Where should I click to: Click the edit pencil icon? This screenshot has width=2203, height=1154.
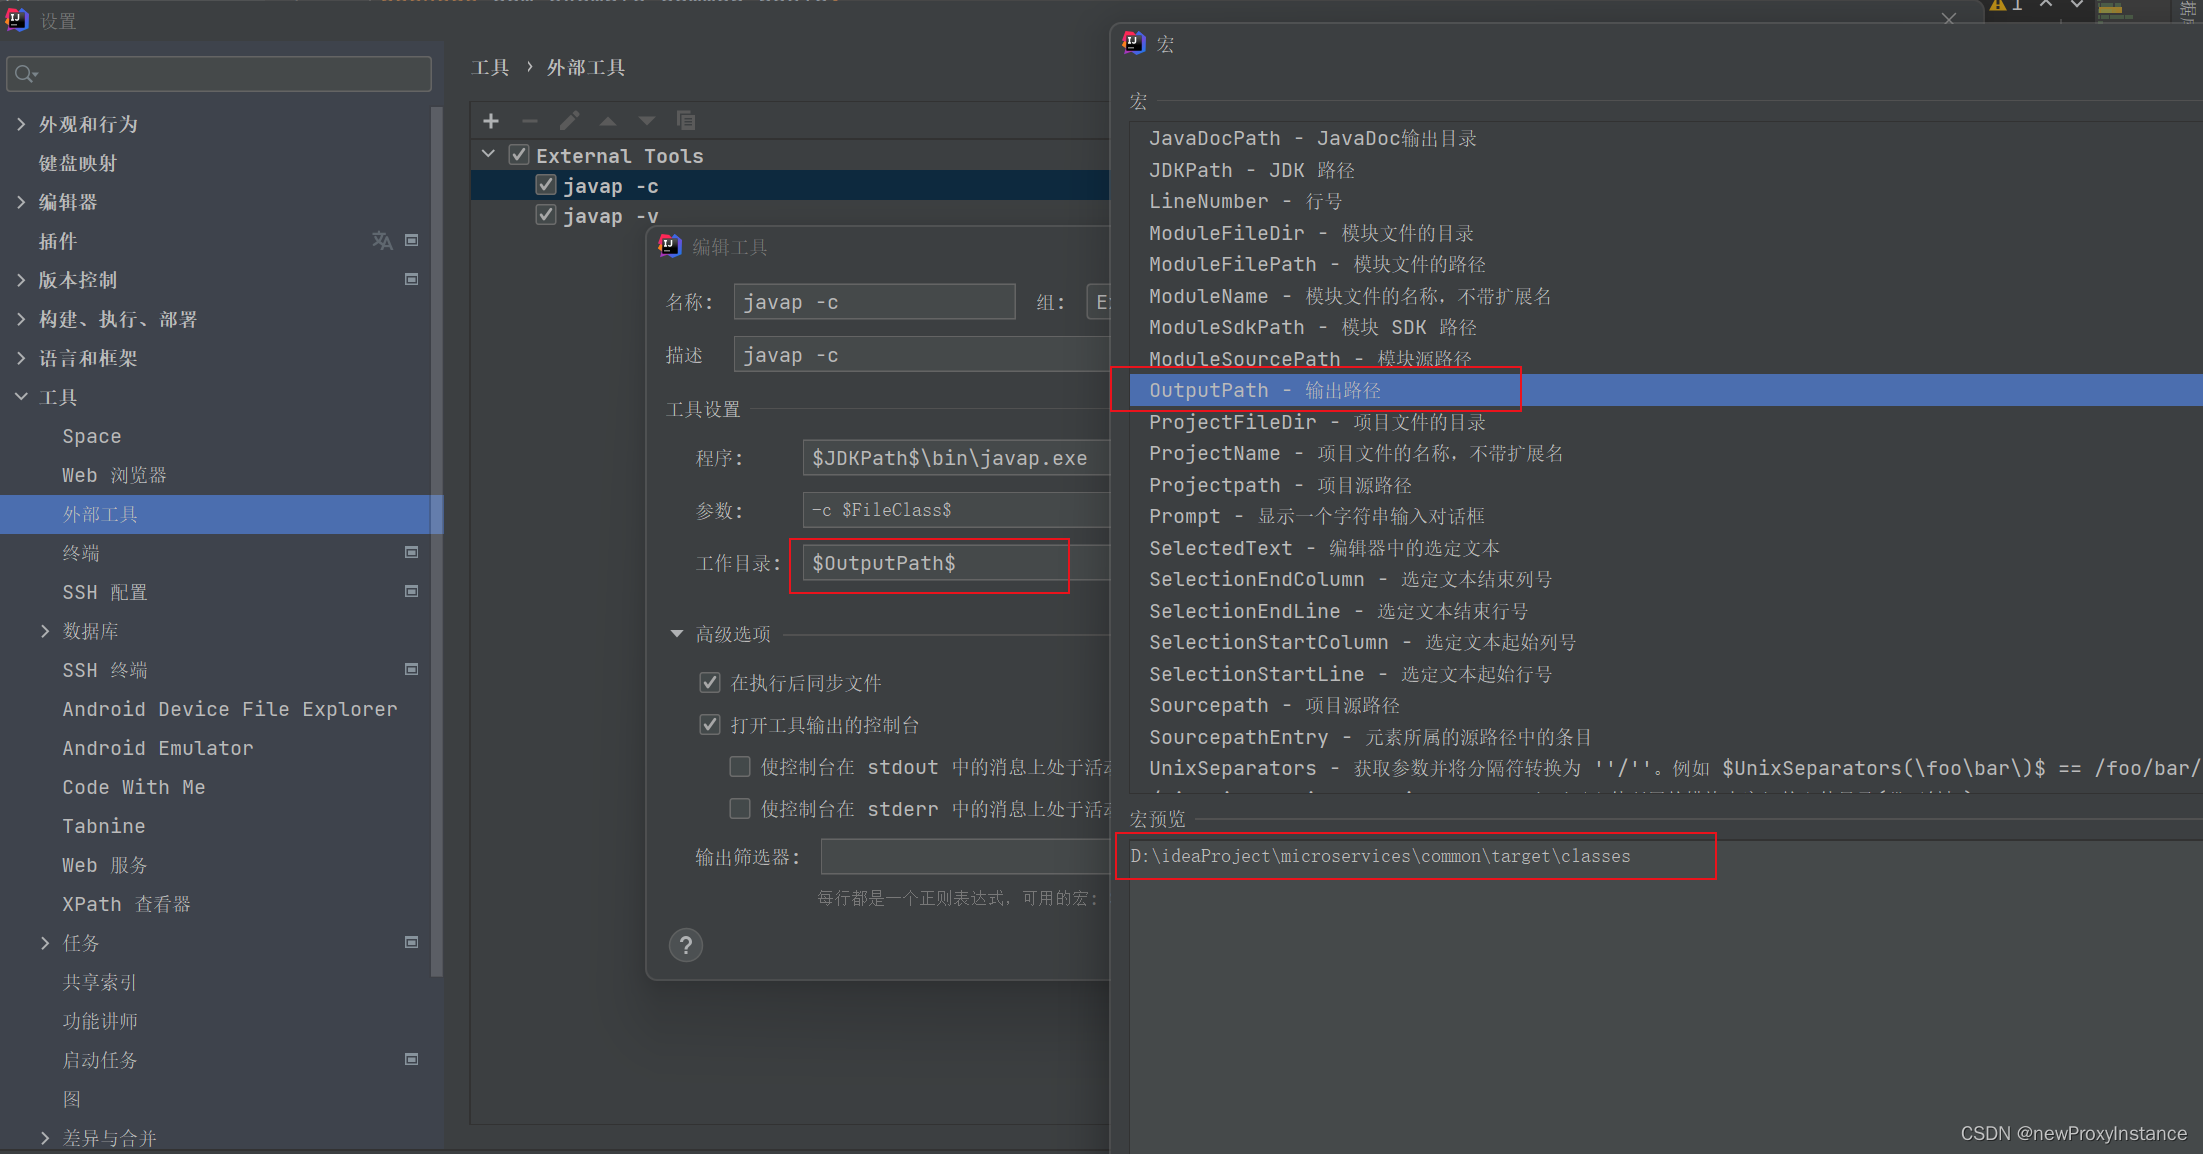tap(569, 121)
